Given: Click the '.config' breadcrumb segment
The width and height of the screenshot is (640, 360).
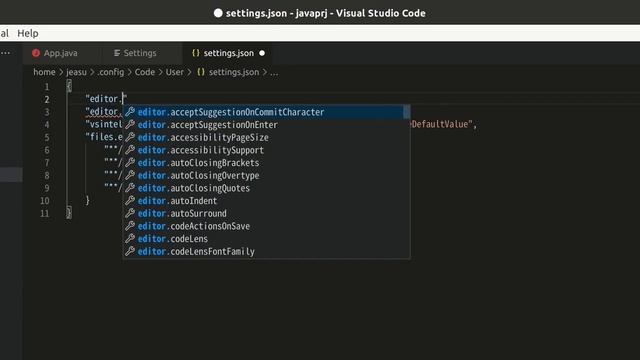Looking at the screenshot, I should (x=111, y=72).
